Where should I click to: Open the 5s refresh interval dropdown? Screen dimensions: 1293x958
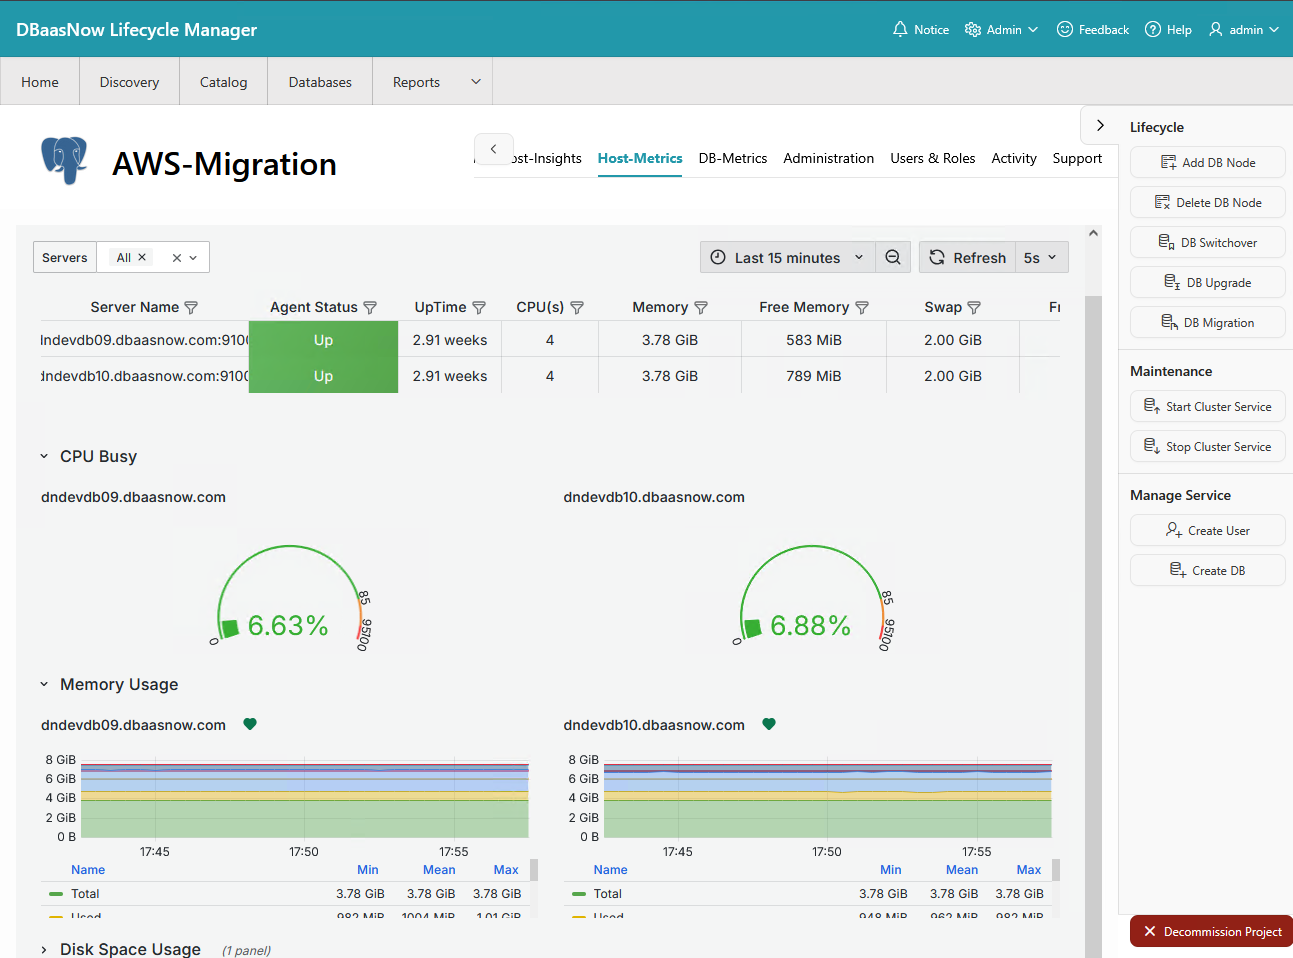pos(1040,257)
